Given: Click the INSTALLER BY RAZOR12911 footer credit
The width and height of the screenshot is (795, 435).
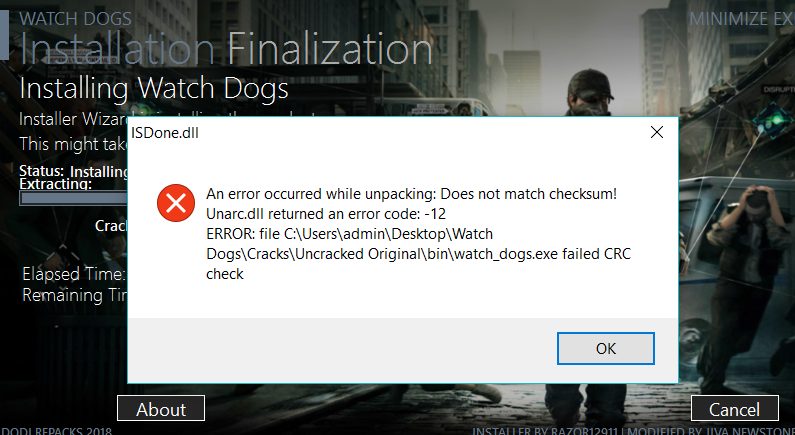Looking at the screenshot, I should [x=545, y=430].
